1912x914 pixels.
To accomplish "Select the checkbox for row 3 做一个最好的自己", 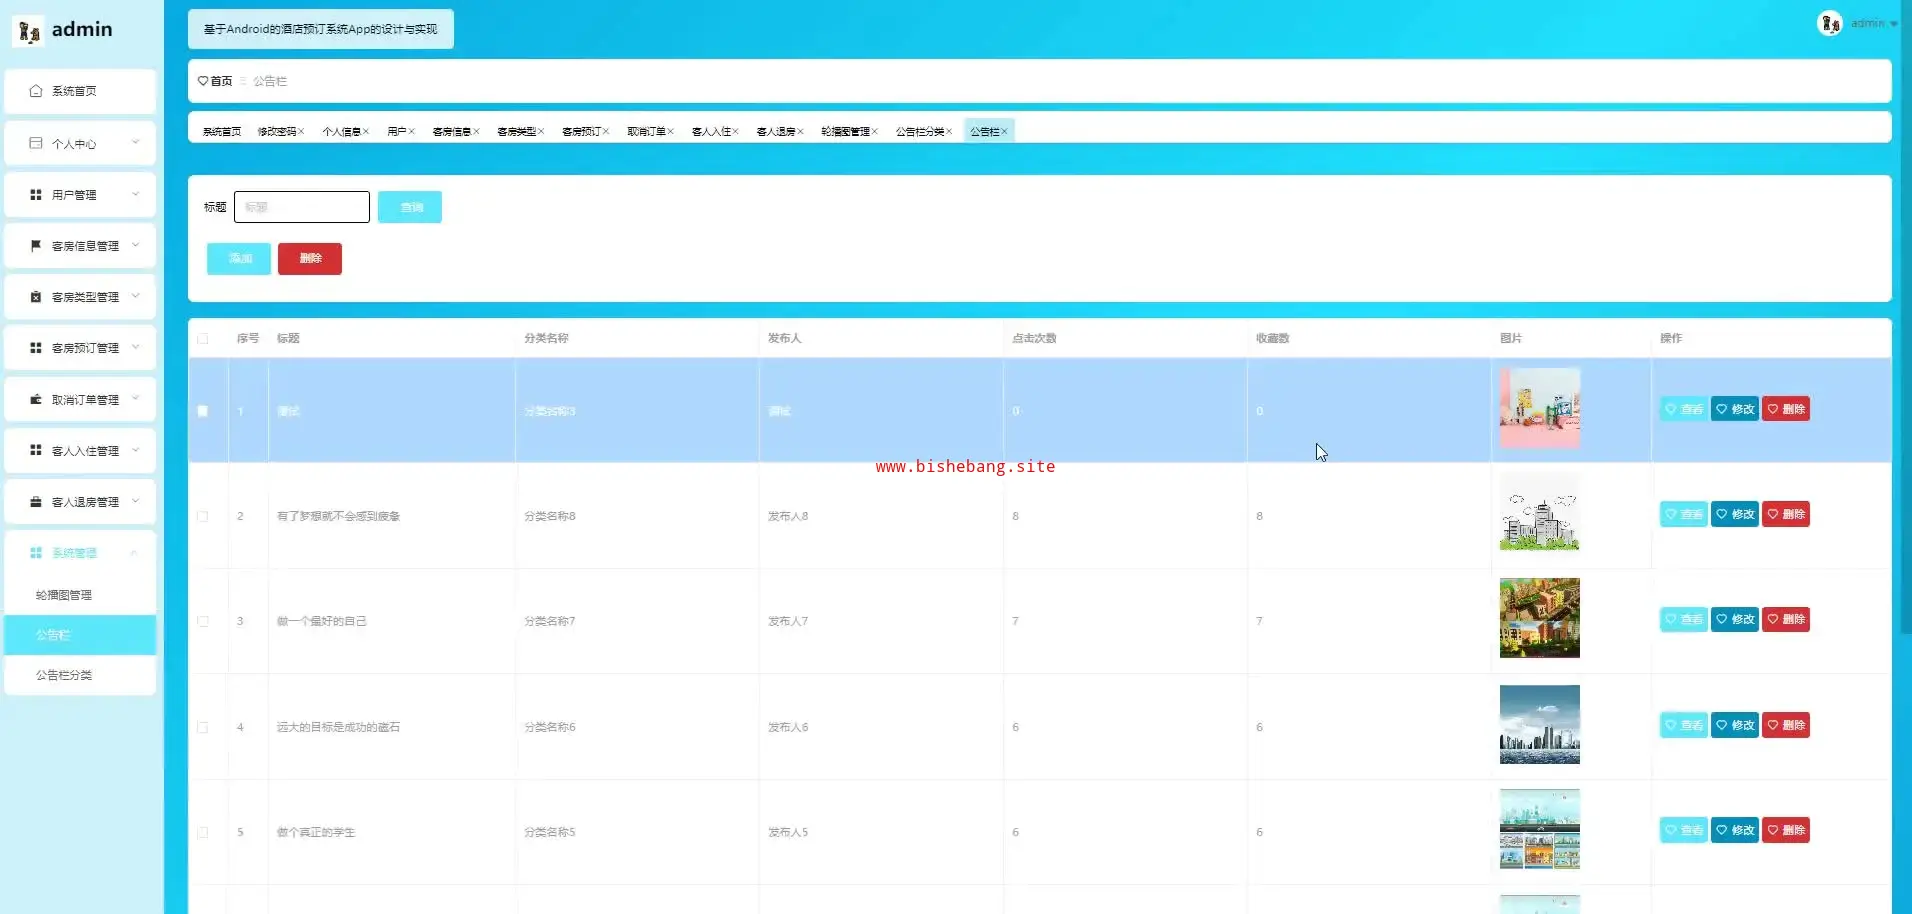I will point(203,622).
